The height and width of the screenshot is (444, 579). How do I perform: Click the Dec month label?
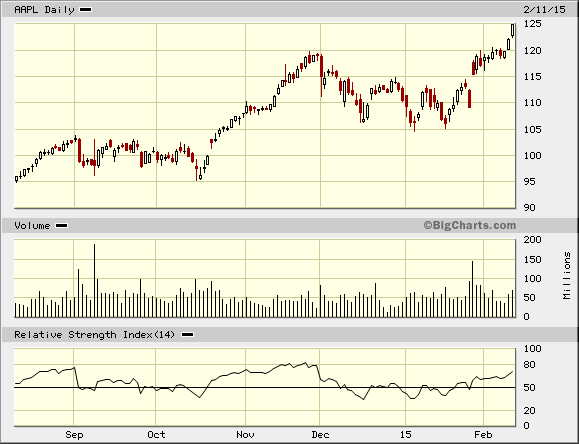coord(320,435)
